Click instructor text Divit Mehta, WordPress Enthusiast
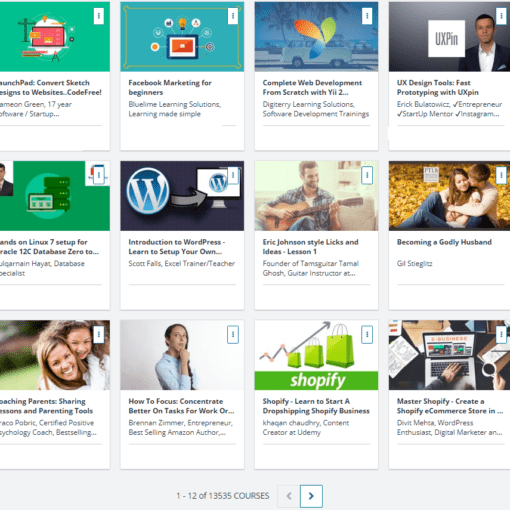 (449, 428)
